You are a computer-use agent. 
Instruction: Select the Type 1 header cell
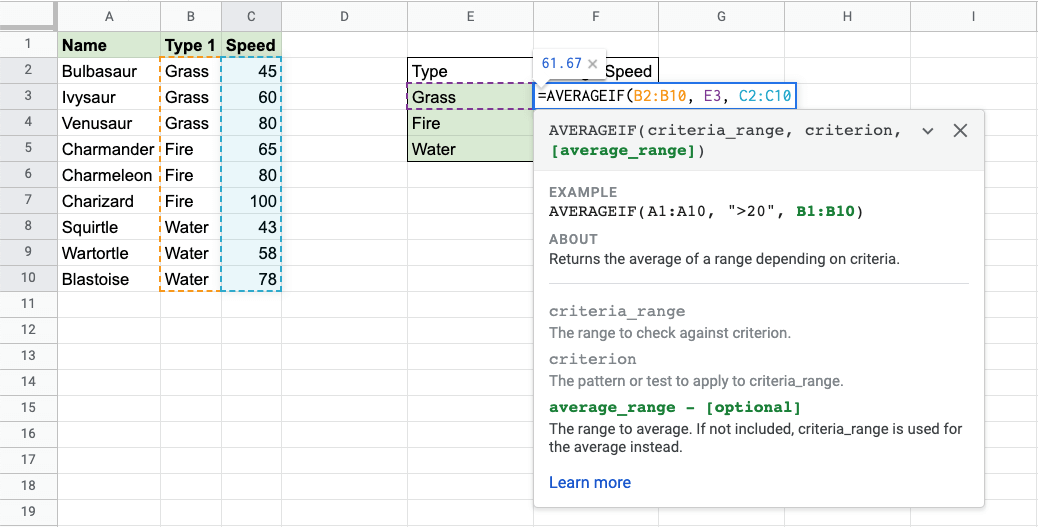click(190, 45)
